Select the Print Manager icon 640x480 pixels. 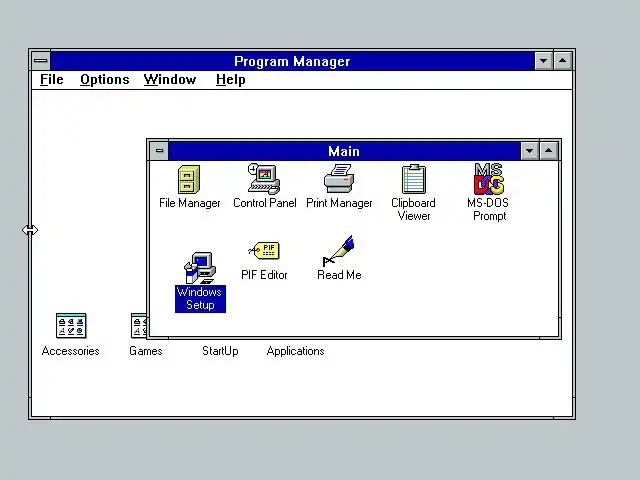pyautogui.click(x=339, y=178)
